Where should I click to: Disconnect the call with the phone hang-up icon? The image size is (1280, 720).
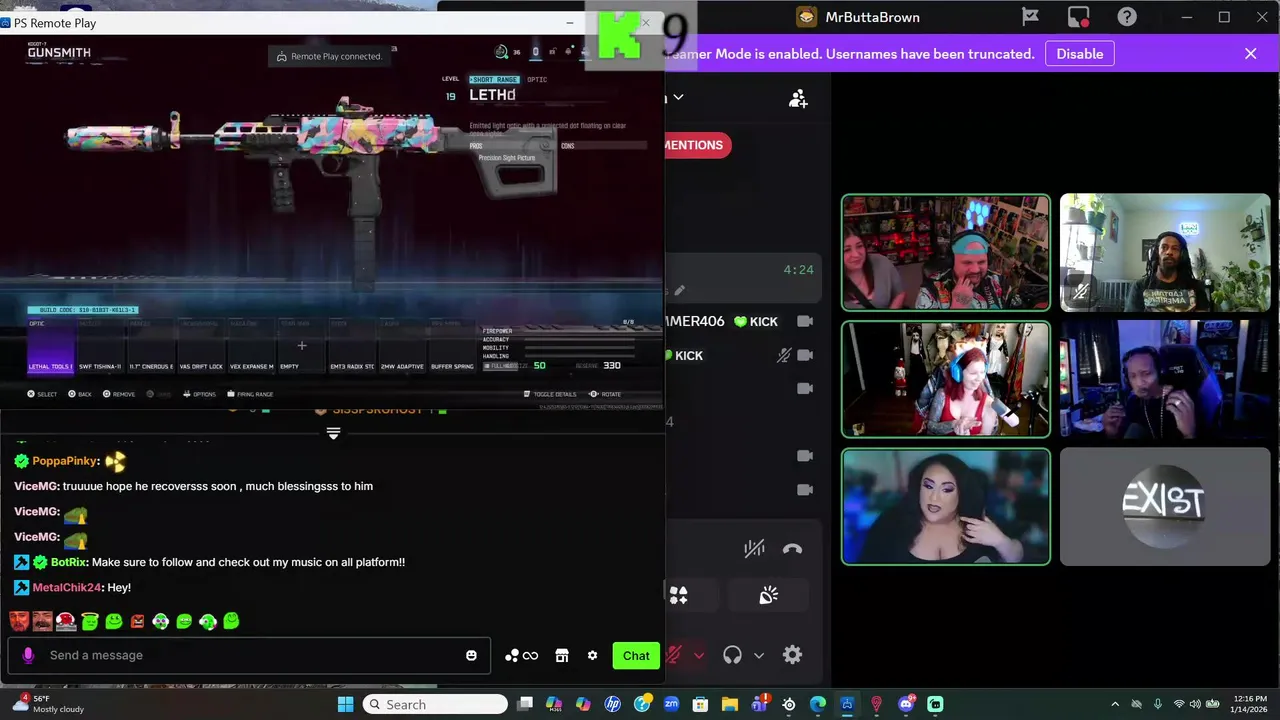pos(792,548)
